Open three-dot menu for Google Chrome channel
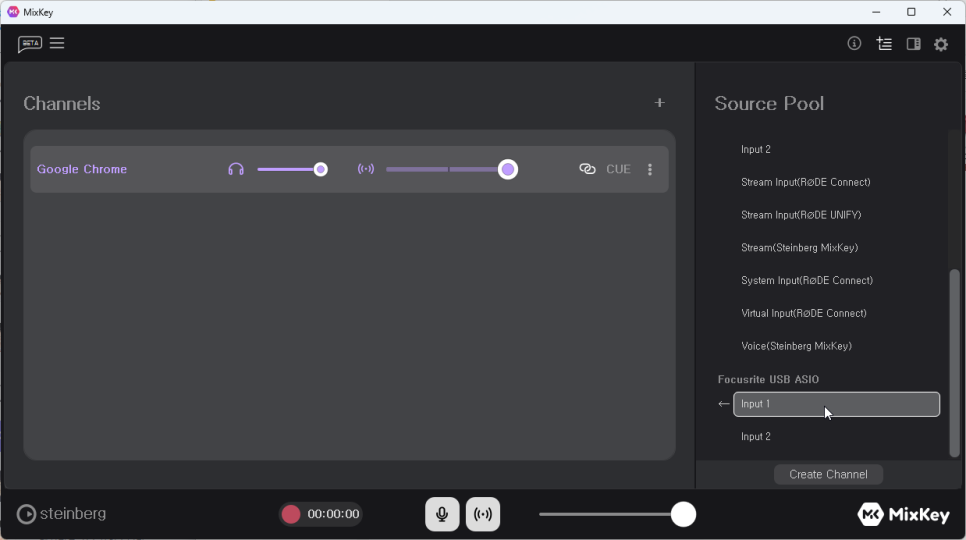Screen dimensions: 966x540 coord(650,169)
